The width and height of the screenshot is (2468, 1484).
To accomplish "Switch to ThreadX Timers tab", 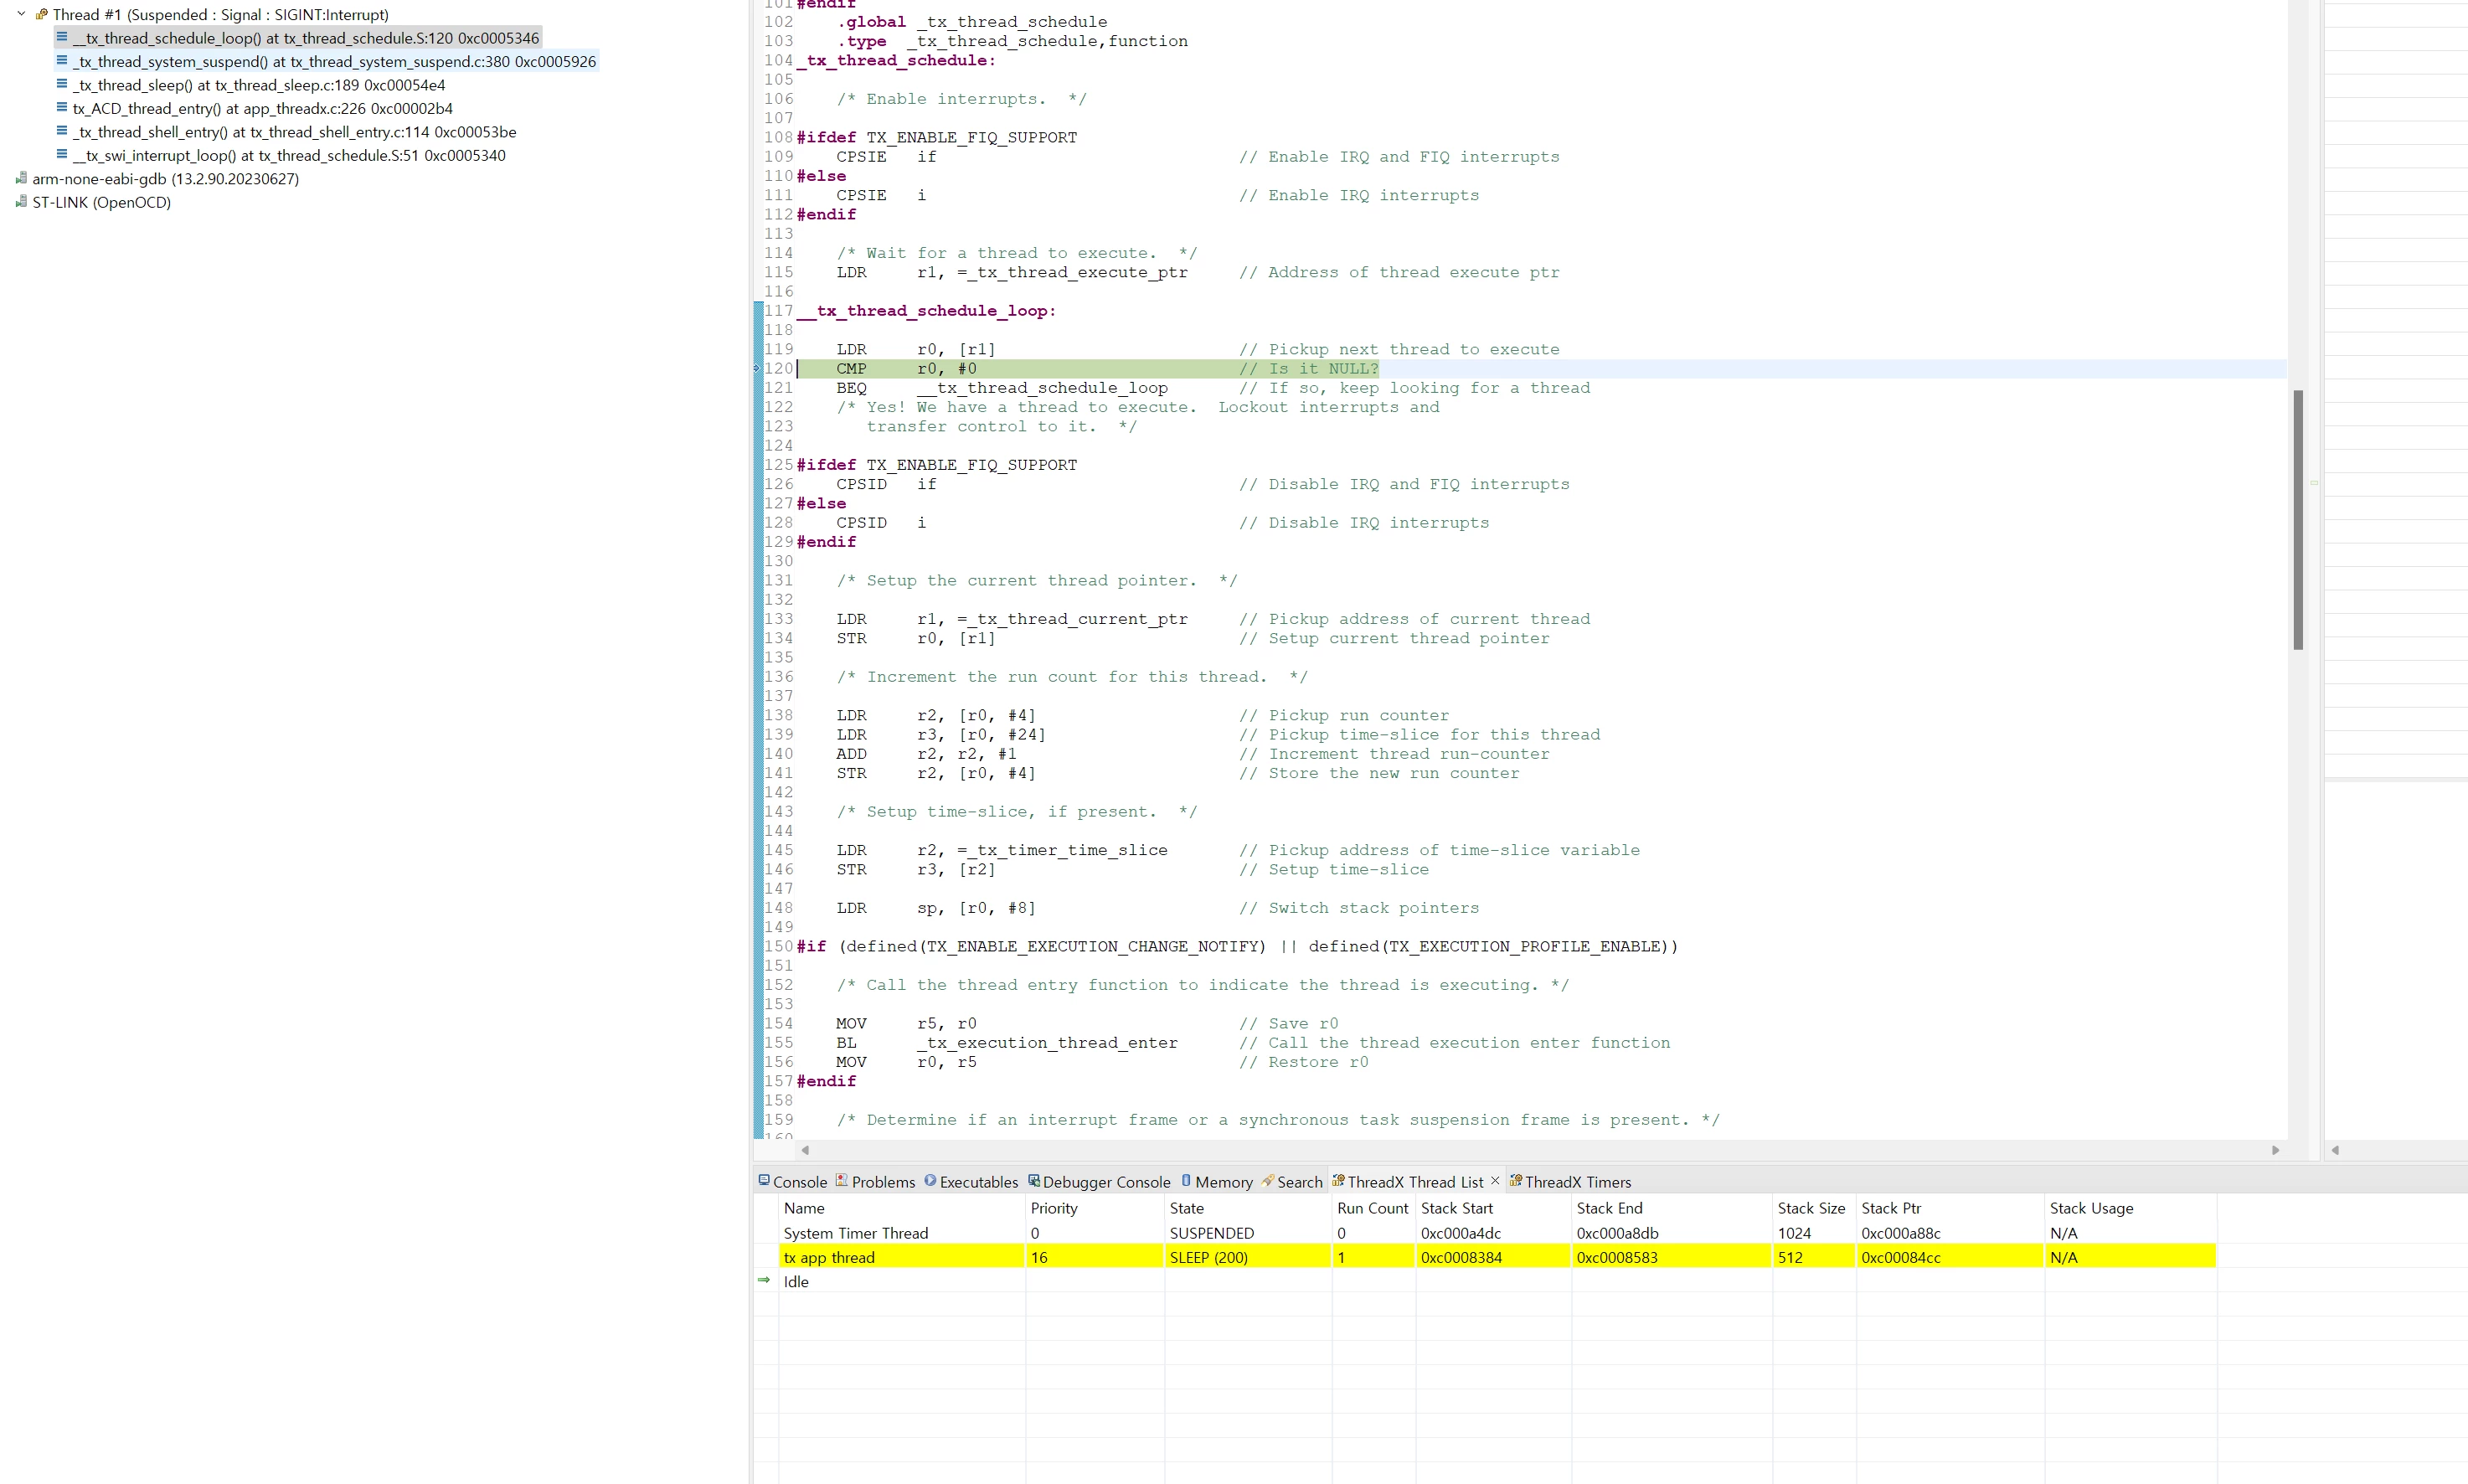I will pos(1570,1181).
